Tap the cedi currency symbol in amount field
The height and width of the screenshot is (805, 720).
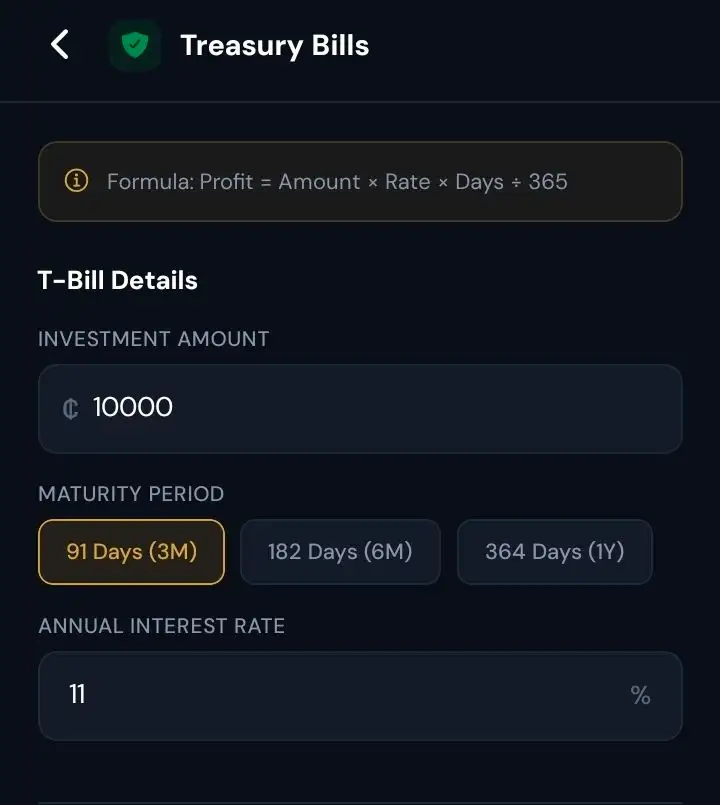pyautogui.click(x=70, y=409)
